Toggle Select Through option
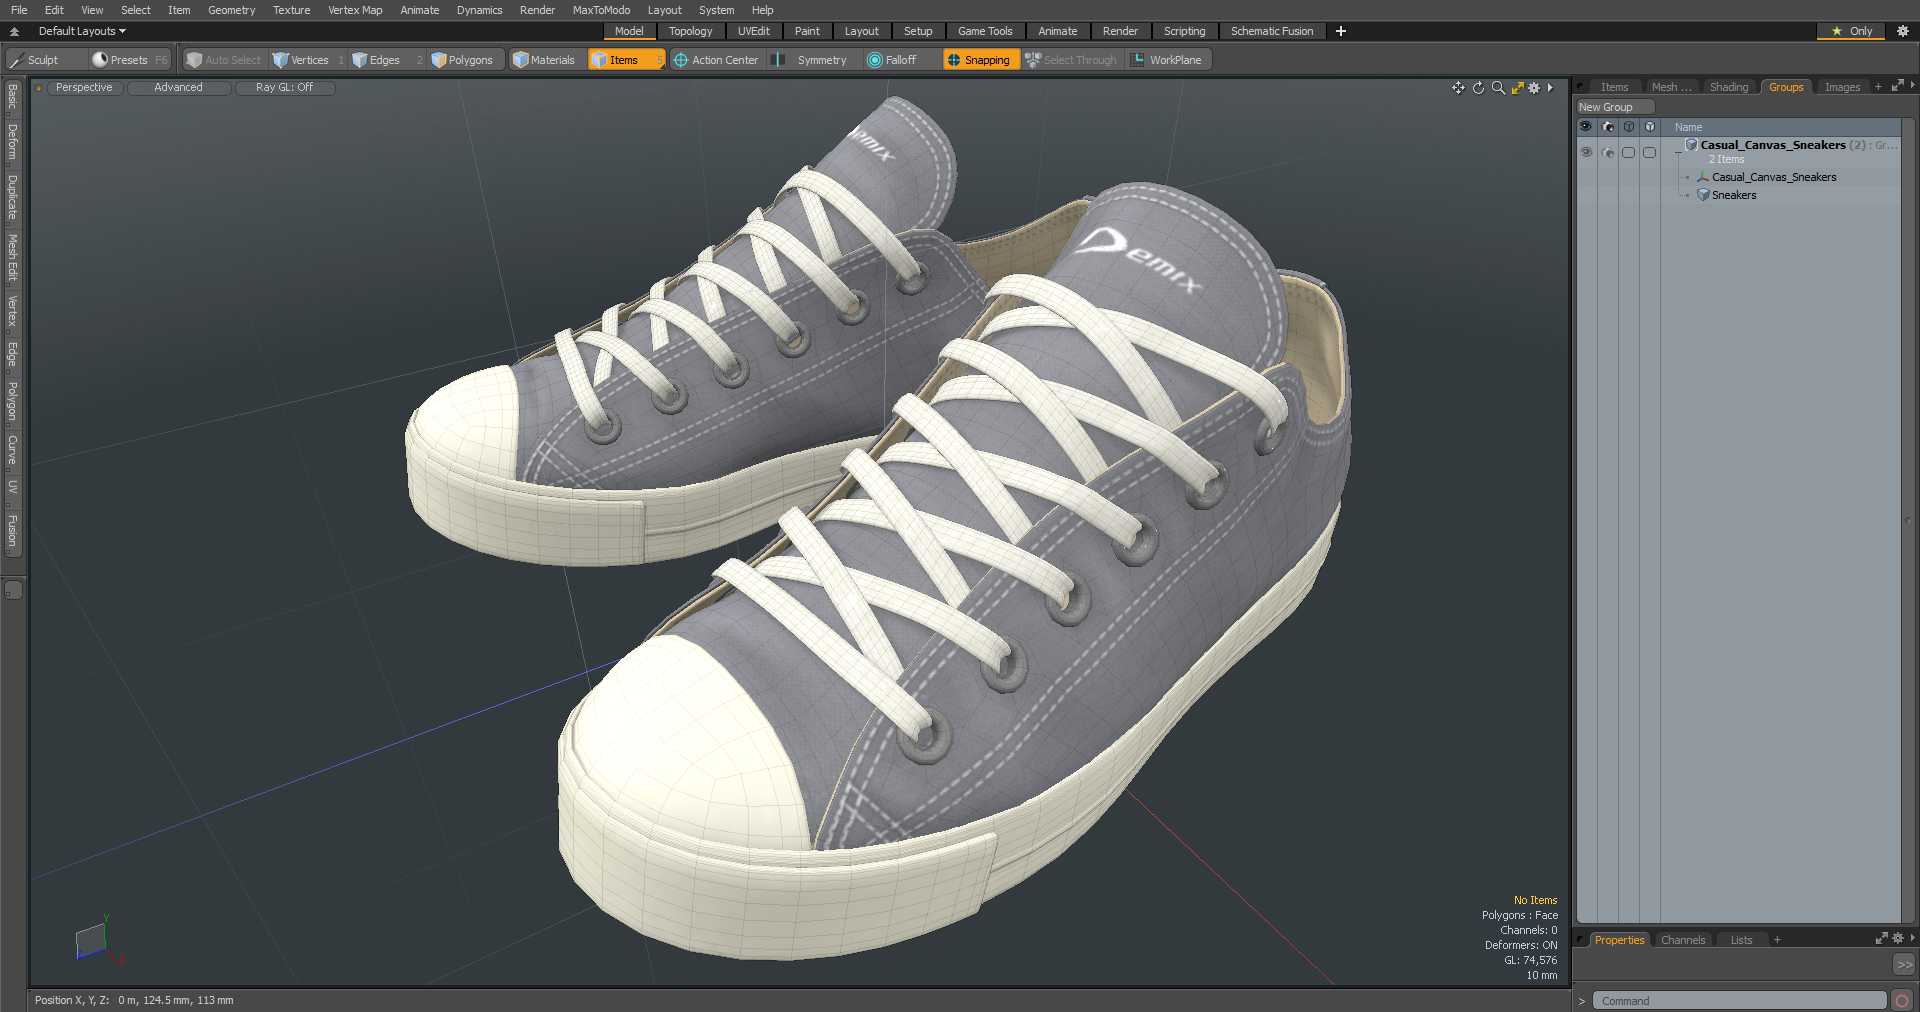This screenshot has height=1012, width=1920. (1071, 60)
